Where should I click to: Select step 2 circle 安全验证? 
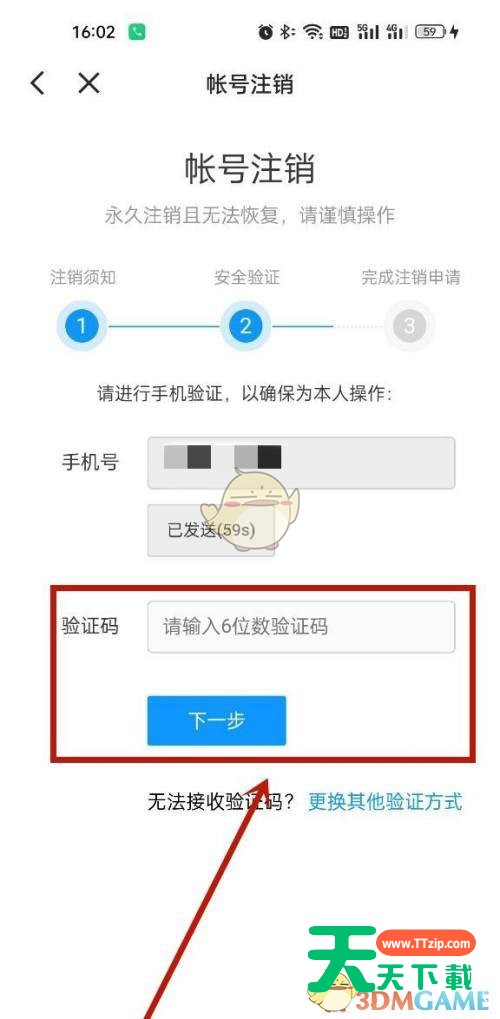(x=245, y=326)
